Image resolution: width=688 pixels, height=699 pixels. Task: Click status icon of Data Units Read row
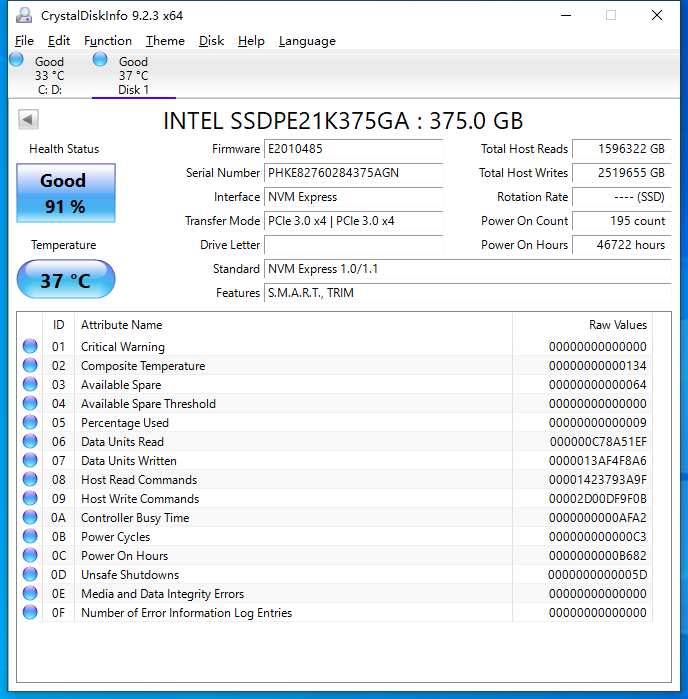[x=30, y=441]
